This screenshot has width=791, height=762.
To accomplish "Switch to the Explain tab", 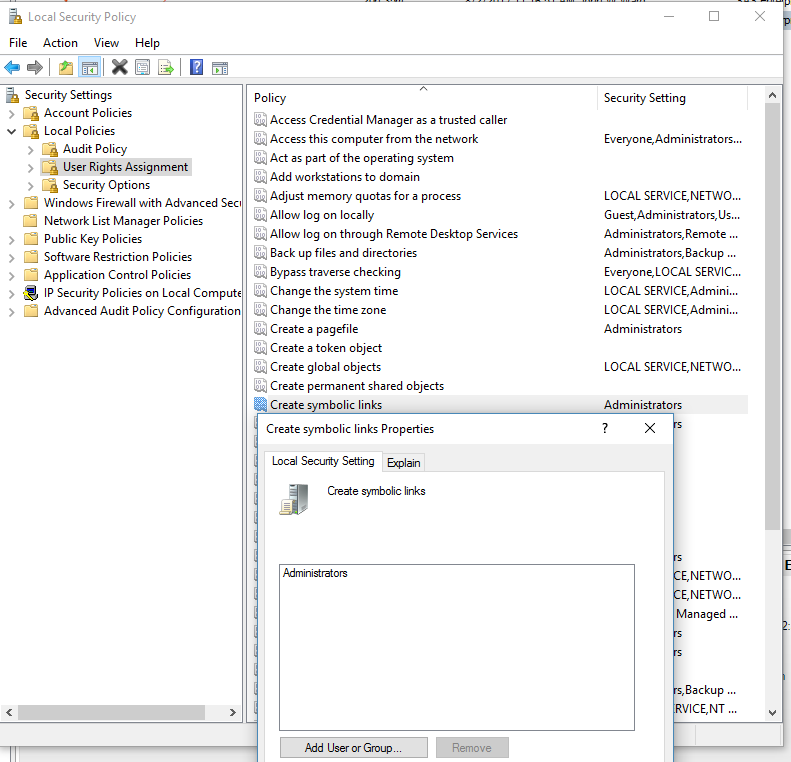I will (404, 462).
